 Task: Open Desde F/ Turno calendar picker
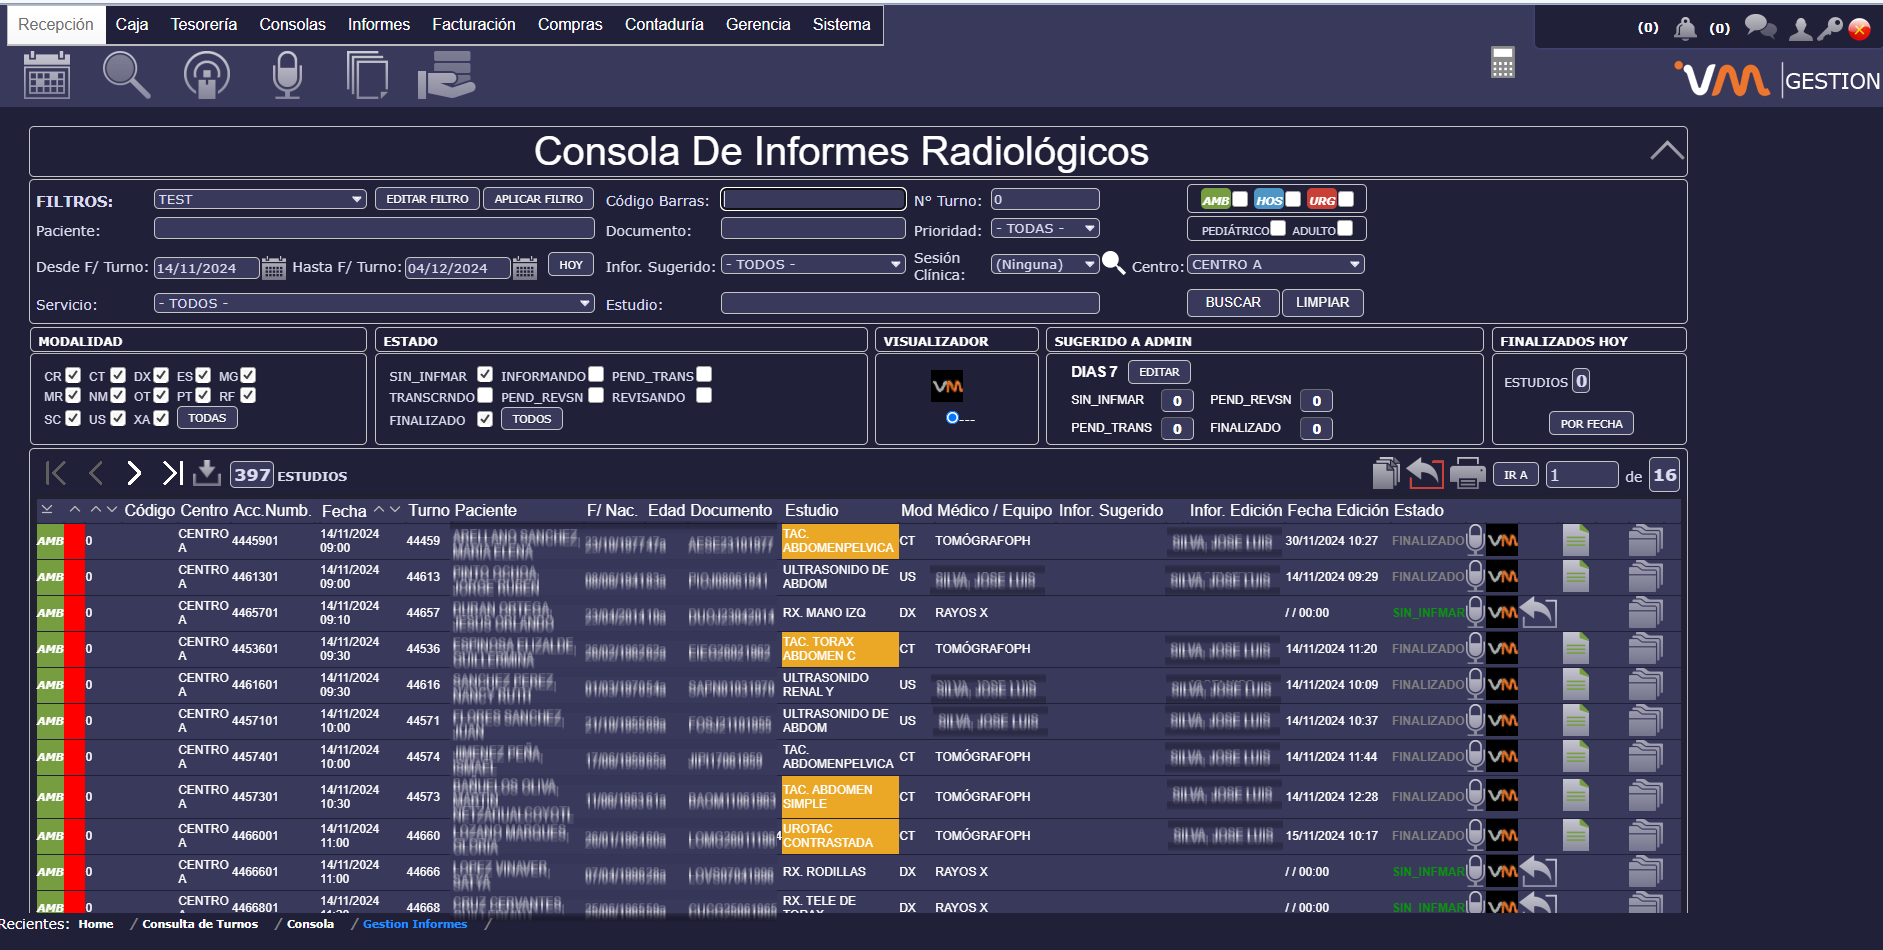pyautogui.click(x=274, y=268)
